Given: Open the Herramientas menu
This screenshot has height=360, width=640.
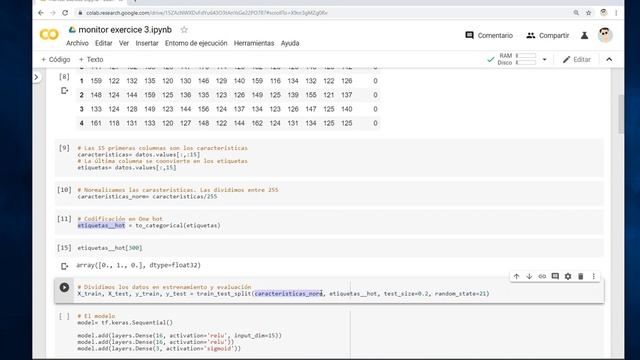Looking at the screenshot, I should click(x=254, y=43).
